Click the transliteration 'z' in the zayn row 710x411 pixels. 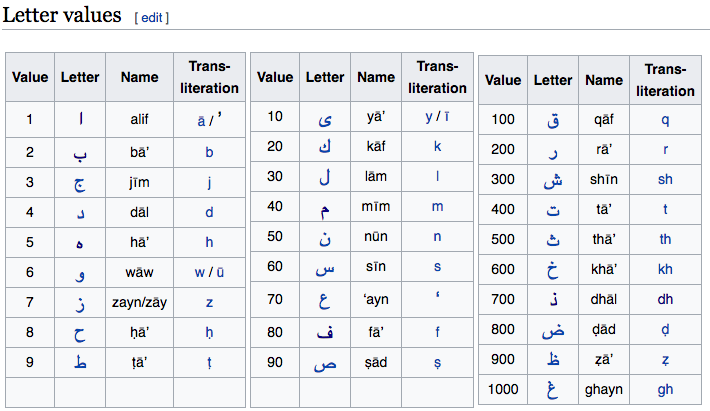[209, 302]
